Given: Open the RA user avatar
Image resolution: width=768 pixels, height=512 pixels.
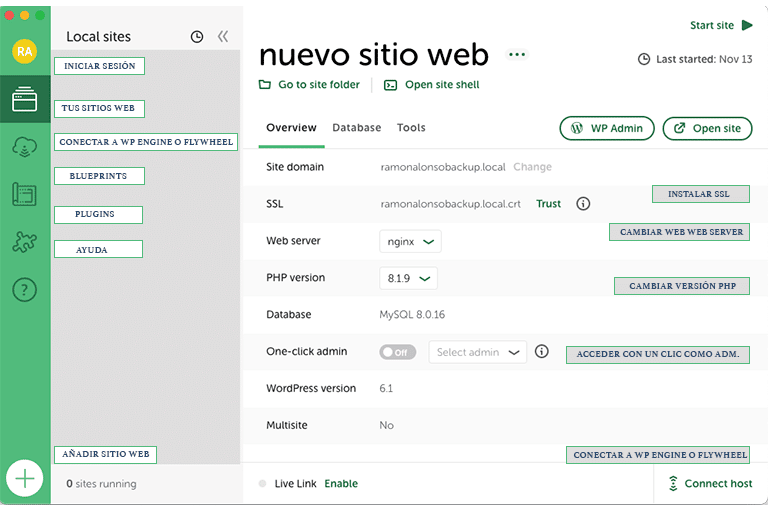Looking at the screenshot, I should coord(24,51).
